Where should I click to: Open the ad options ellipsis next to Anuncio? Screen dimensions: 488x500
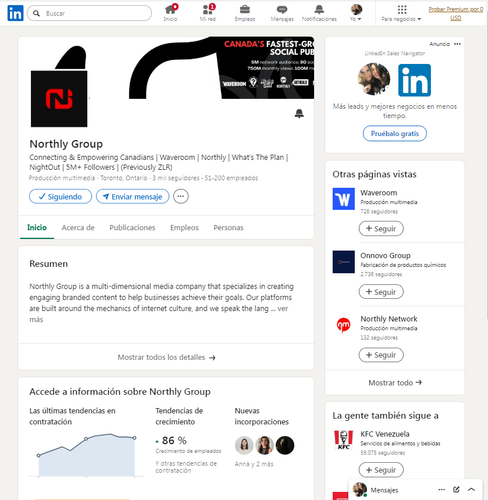pos(457,44)
